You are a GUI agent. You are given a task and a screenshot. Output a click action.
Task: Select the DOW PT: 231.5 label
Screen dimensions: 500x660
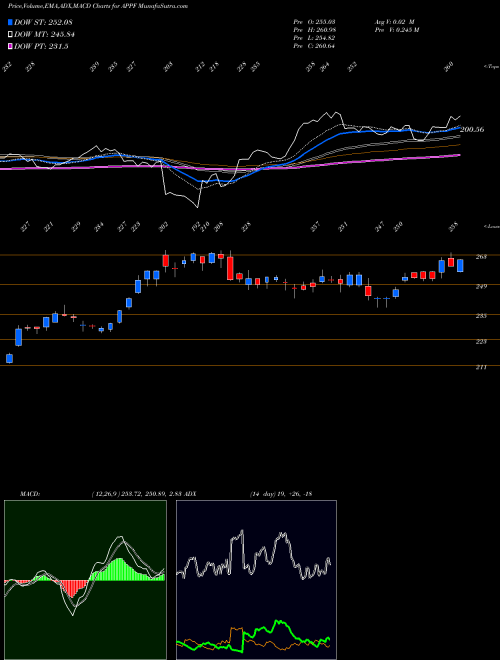pyautogui.click(x=41, y=47)
